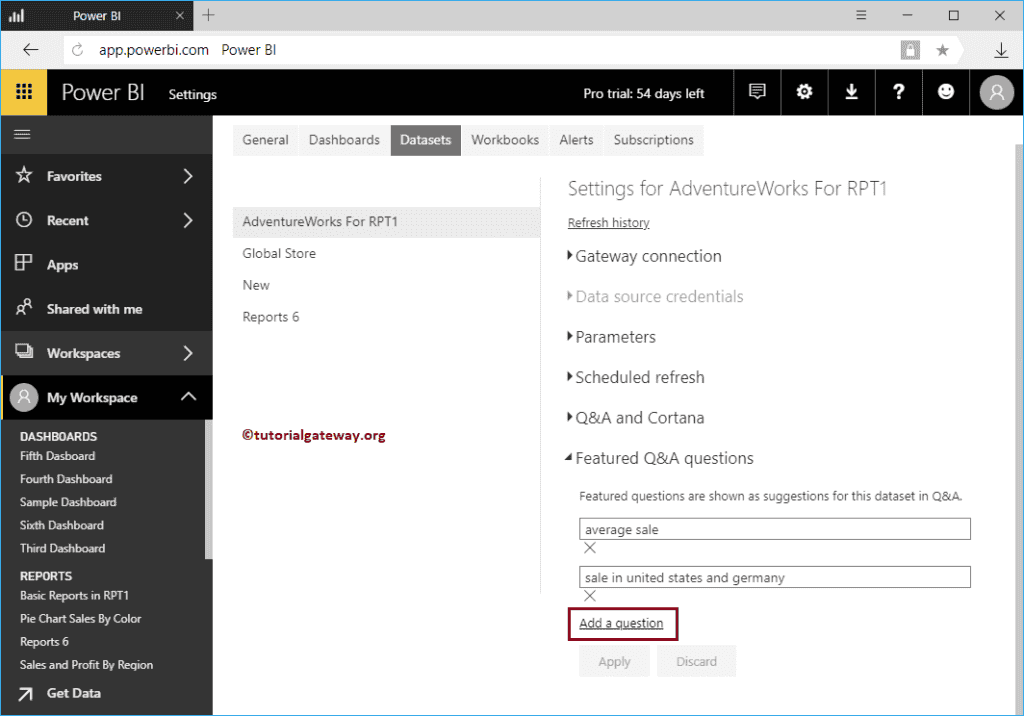
Task: Edit the 'average sale' question field
Action: pyautogui.click(x=775, y=529)
